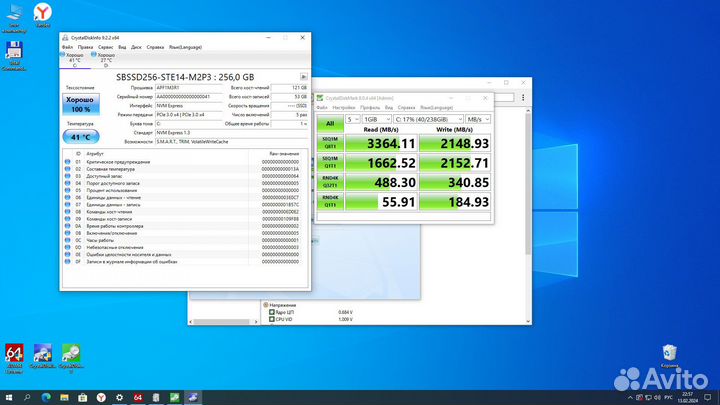Open the Настройки menu in CrystalDiskMark

click(343, 107)
